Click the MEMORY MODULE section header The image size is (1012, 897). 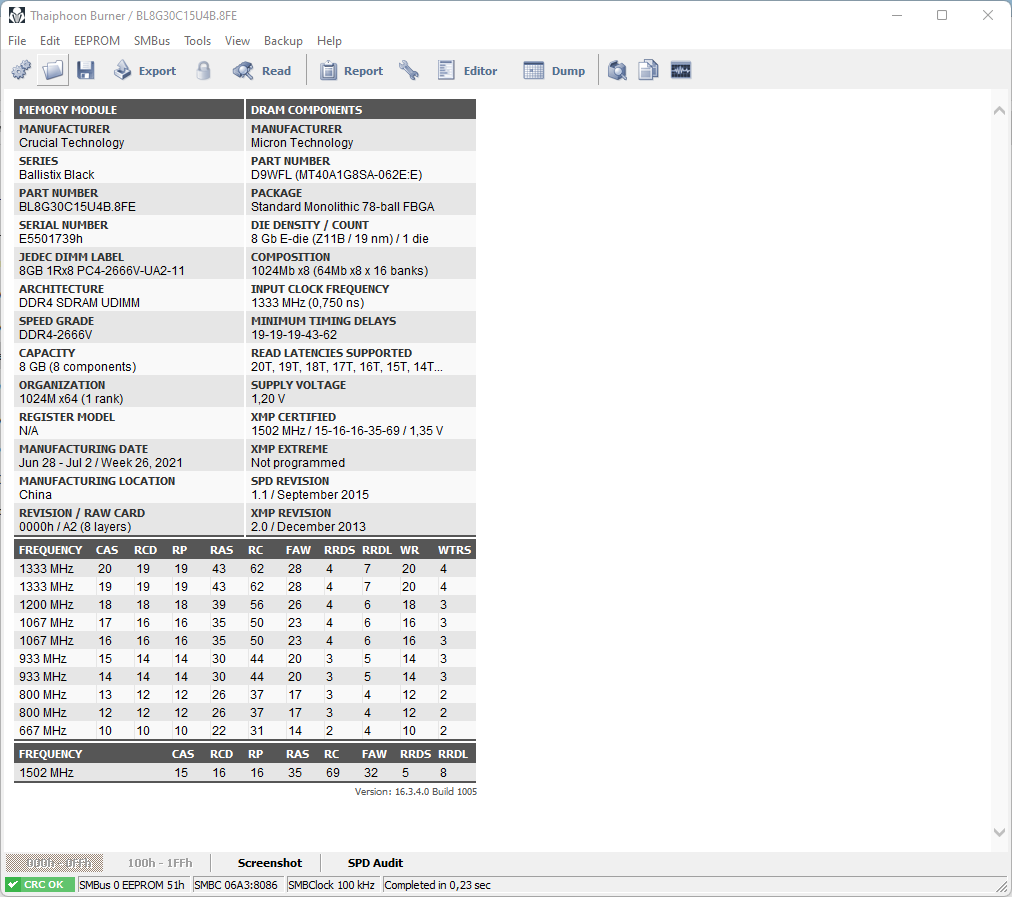(x=129, y=110)
